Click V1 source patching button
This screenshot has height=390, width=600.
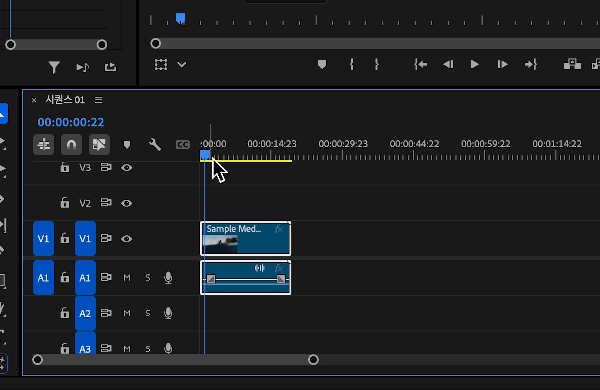(x=43, y=238)
